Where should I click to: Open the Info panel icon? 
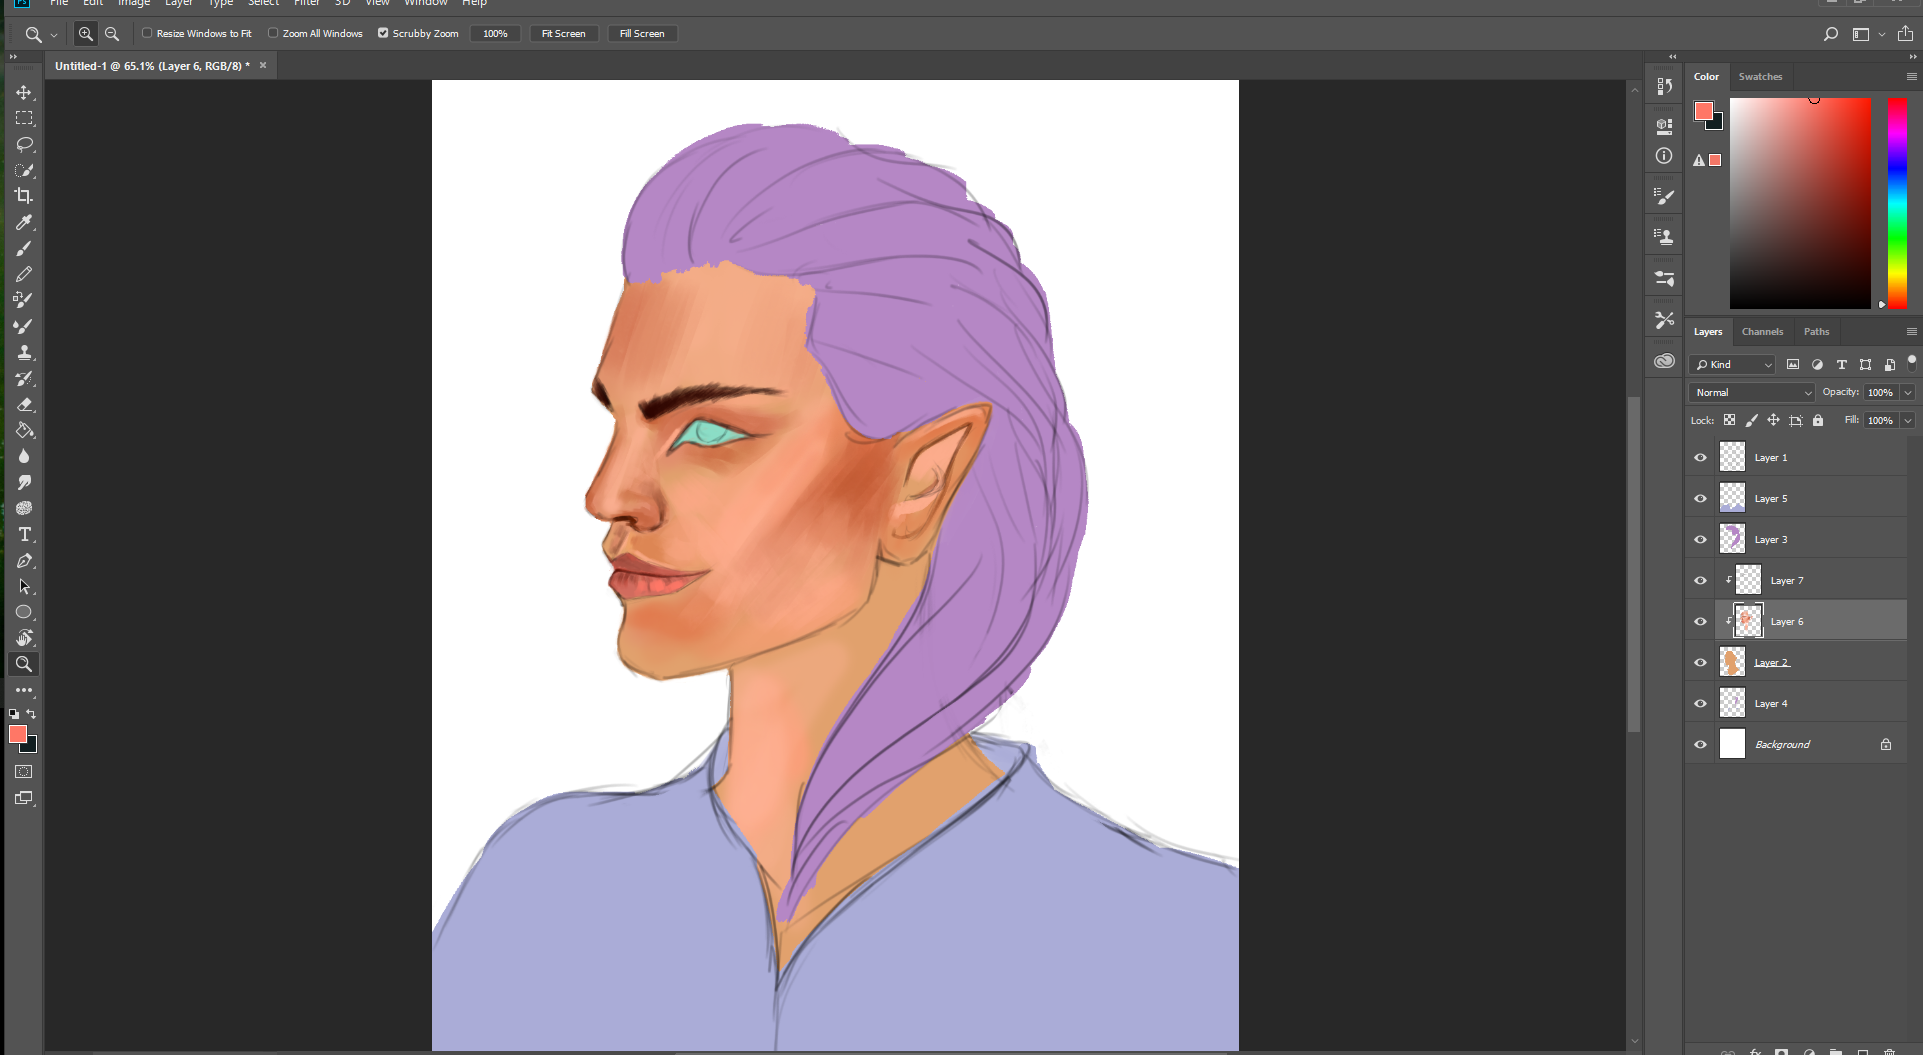point(1664,156)
